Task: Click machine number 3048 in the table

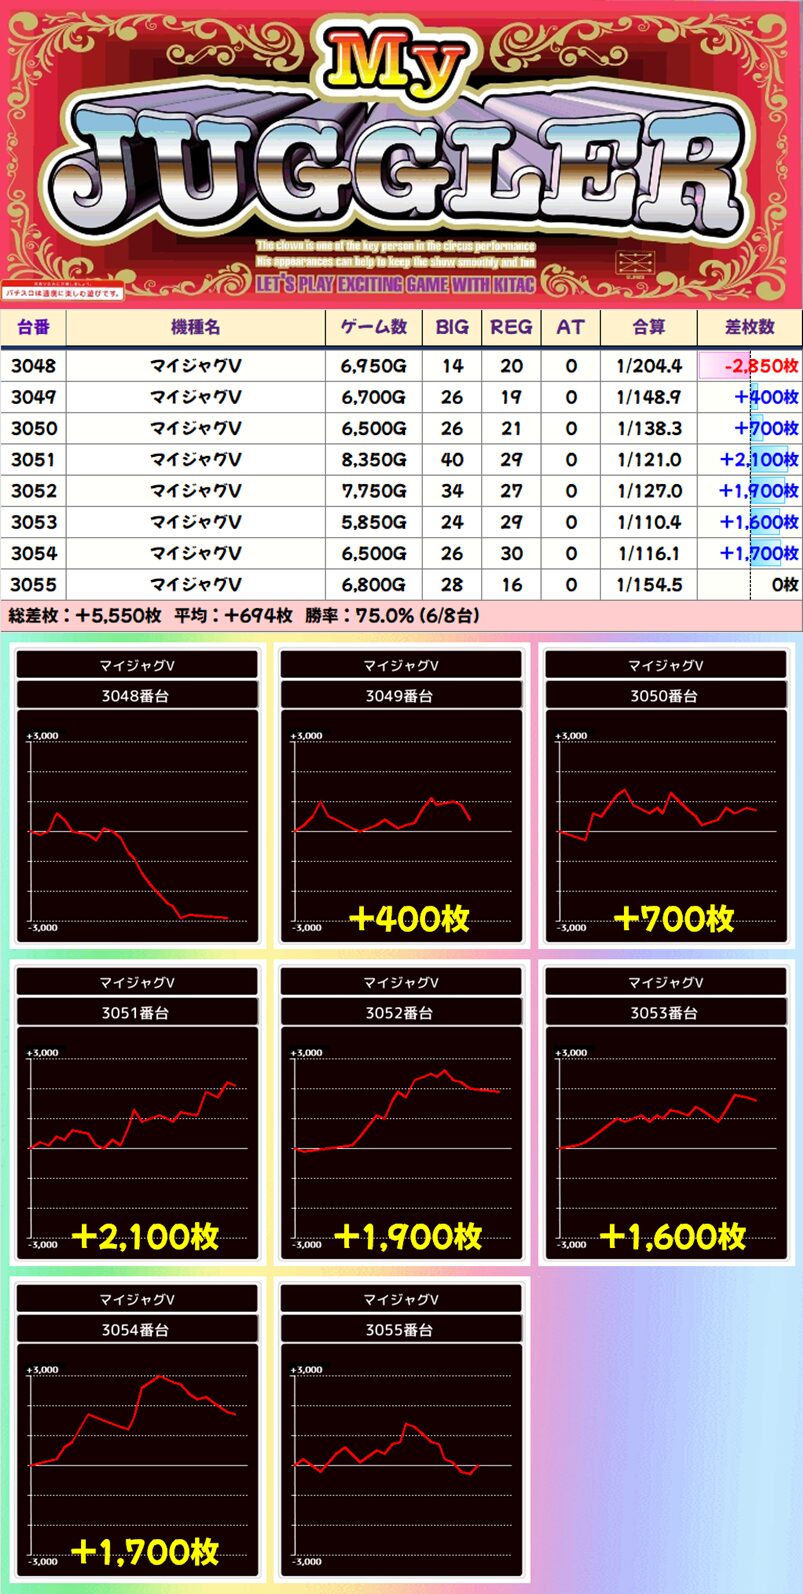Action: point(34,366)
